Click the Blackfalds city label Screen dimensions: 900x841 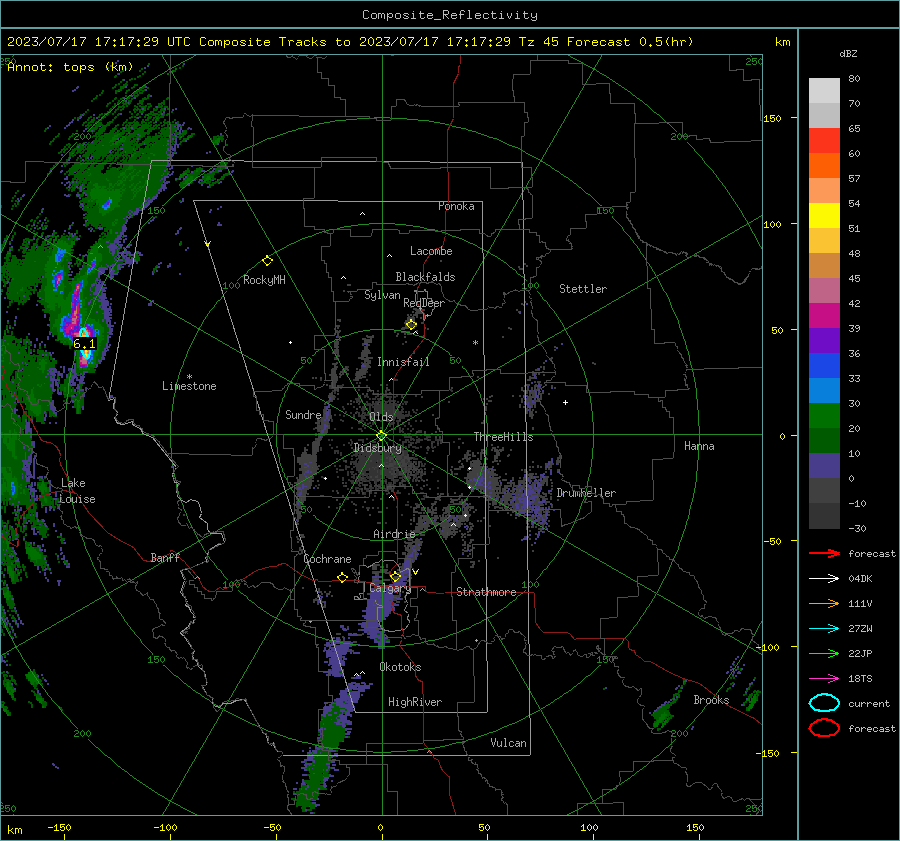(425, 277)
